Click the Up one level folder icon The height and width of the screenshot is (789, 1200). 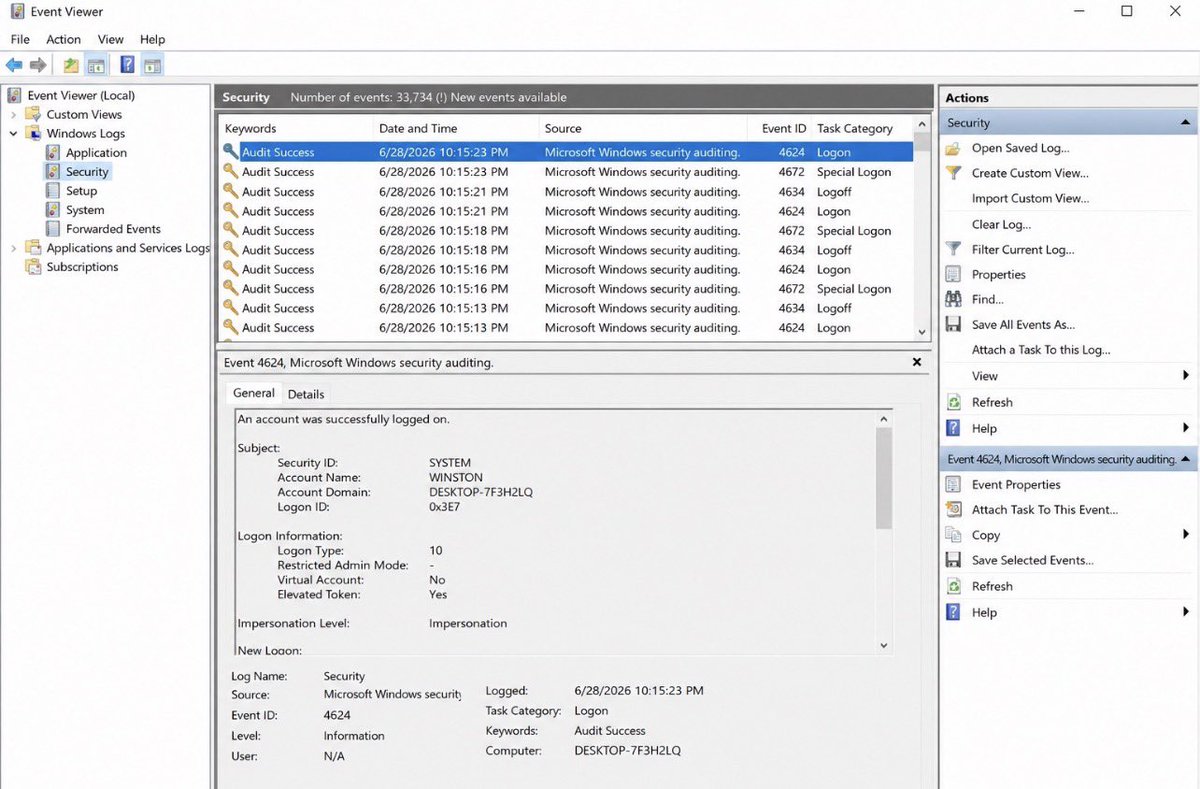(71, 66)
